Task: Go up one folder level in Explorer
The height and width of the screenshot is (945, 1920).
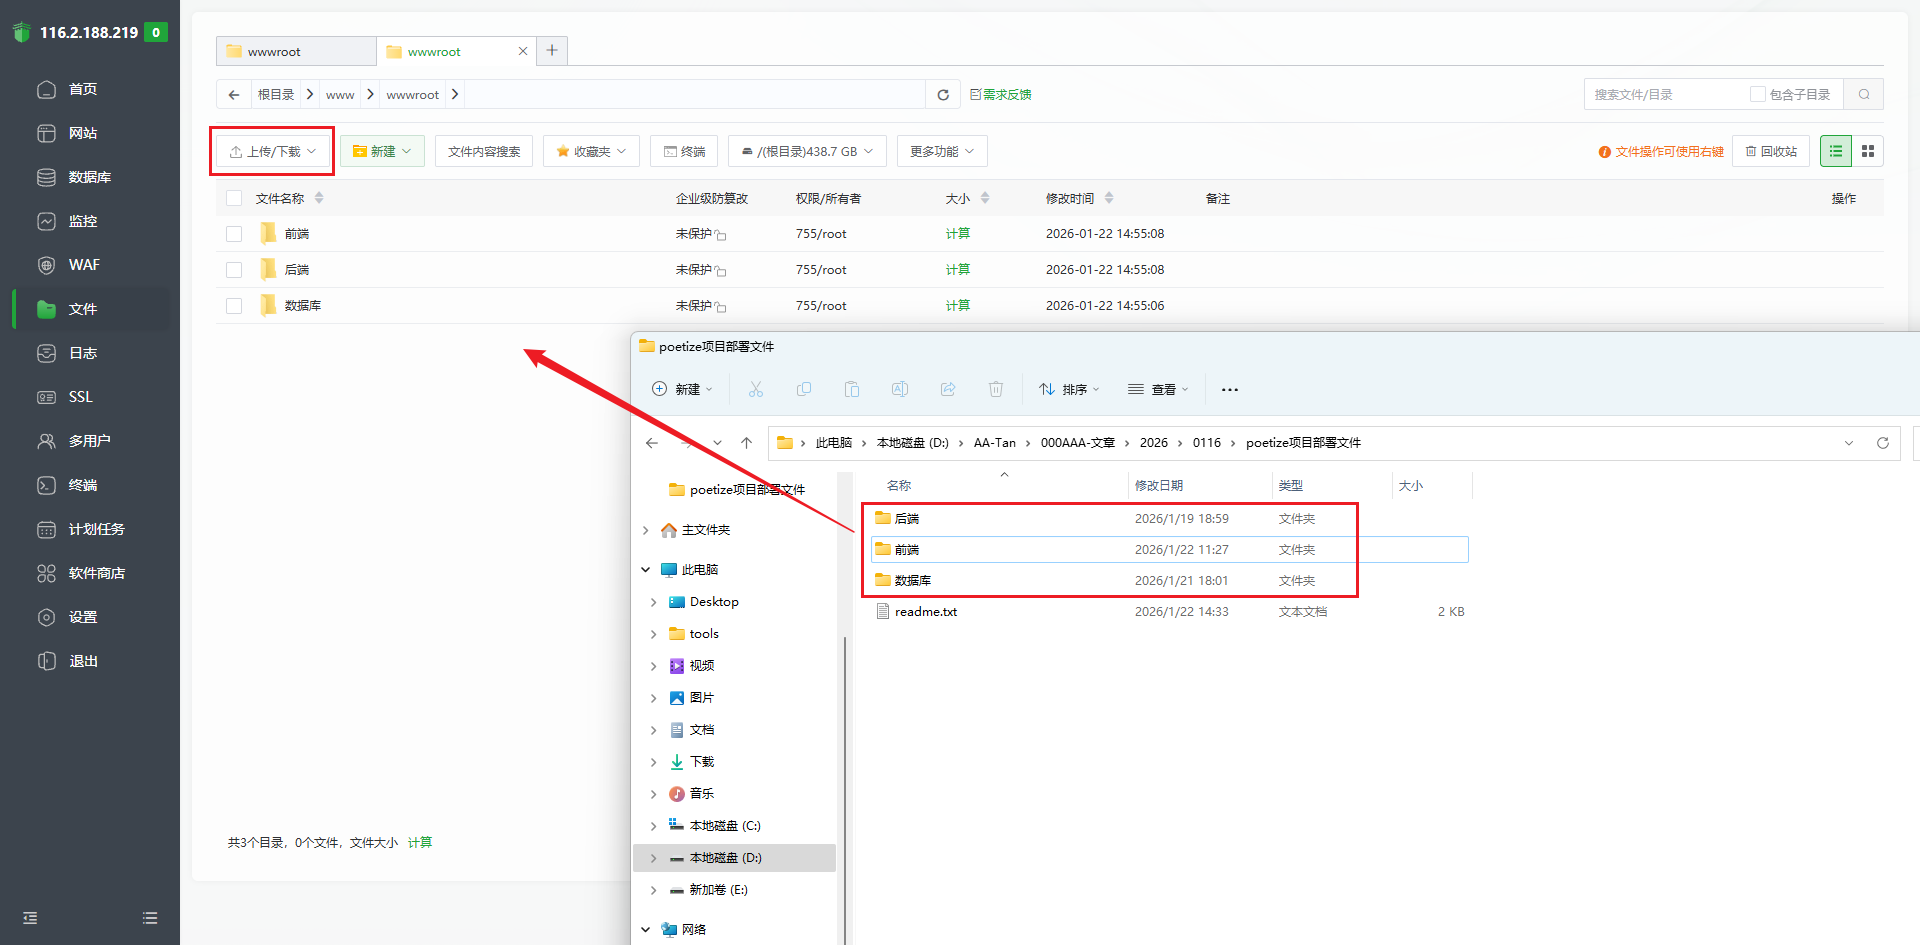Action: (746, 443)
